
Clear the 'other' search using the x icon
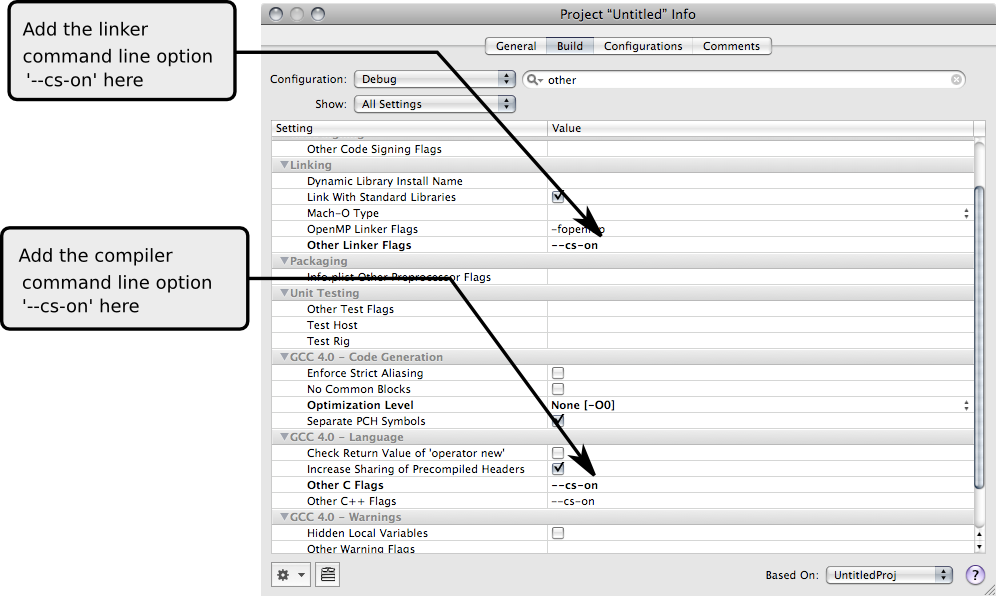(x=957, y=79)
